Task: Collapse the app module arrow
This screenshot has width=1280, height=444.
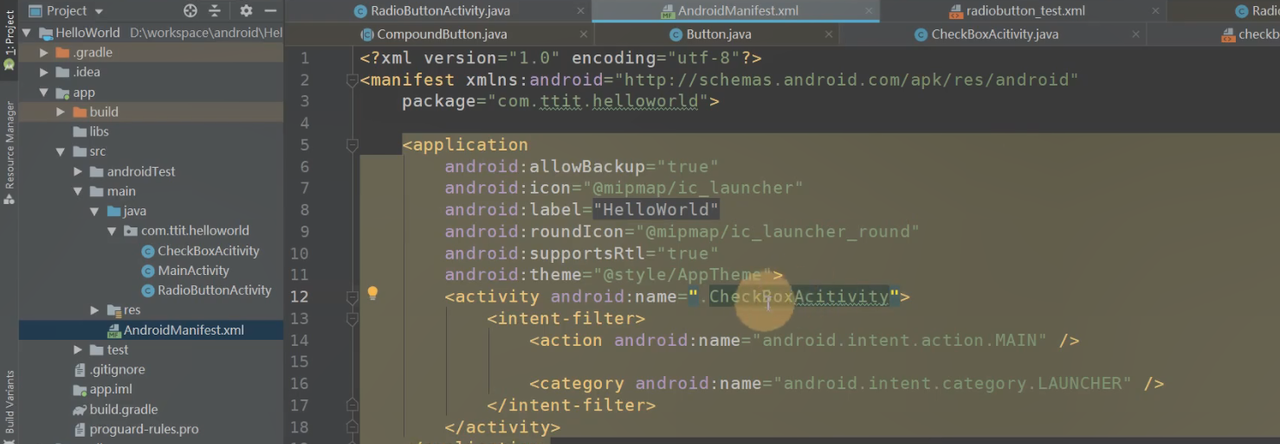Action: point(44,92)
